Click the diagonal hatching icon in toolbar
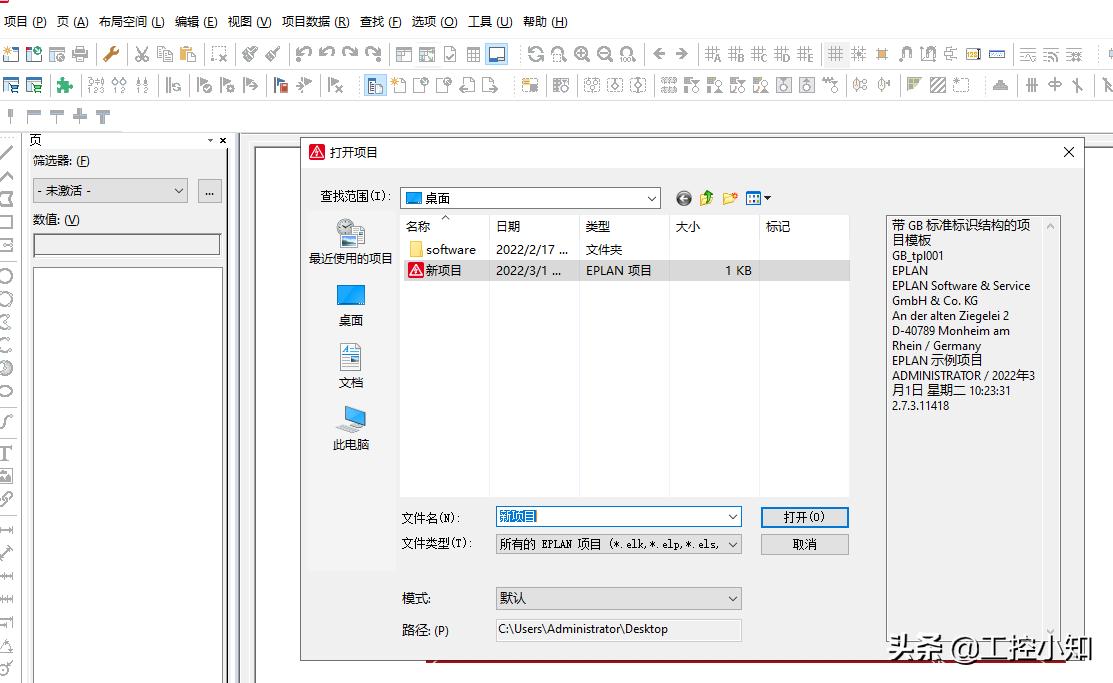 point(938,86)
